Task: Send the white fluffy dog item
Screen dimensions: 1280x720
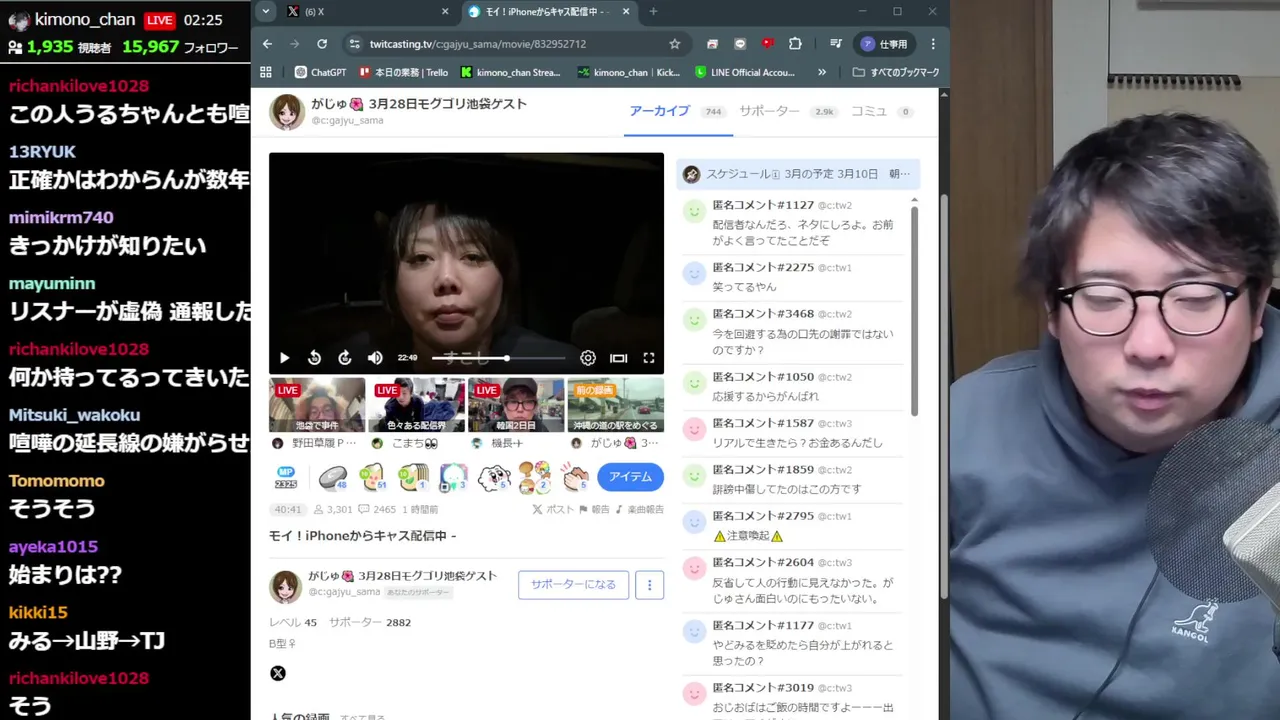Action: (494, 478)
